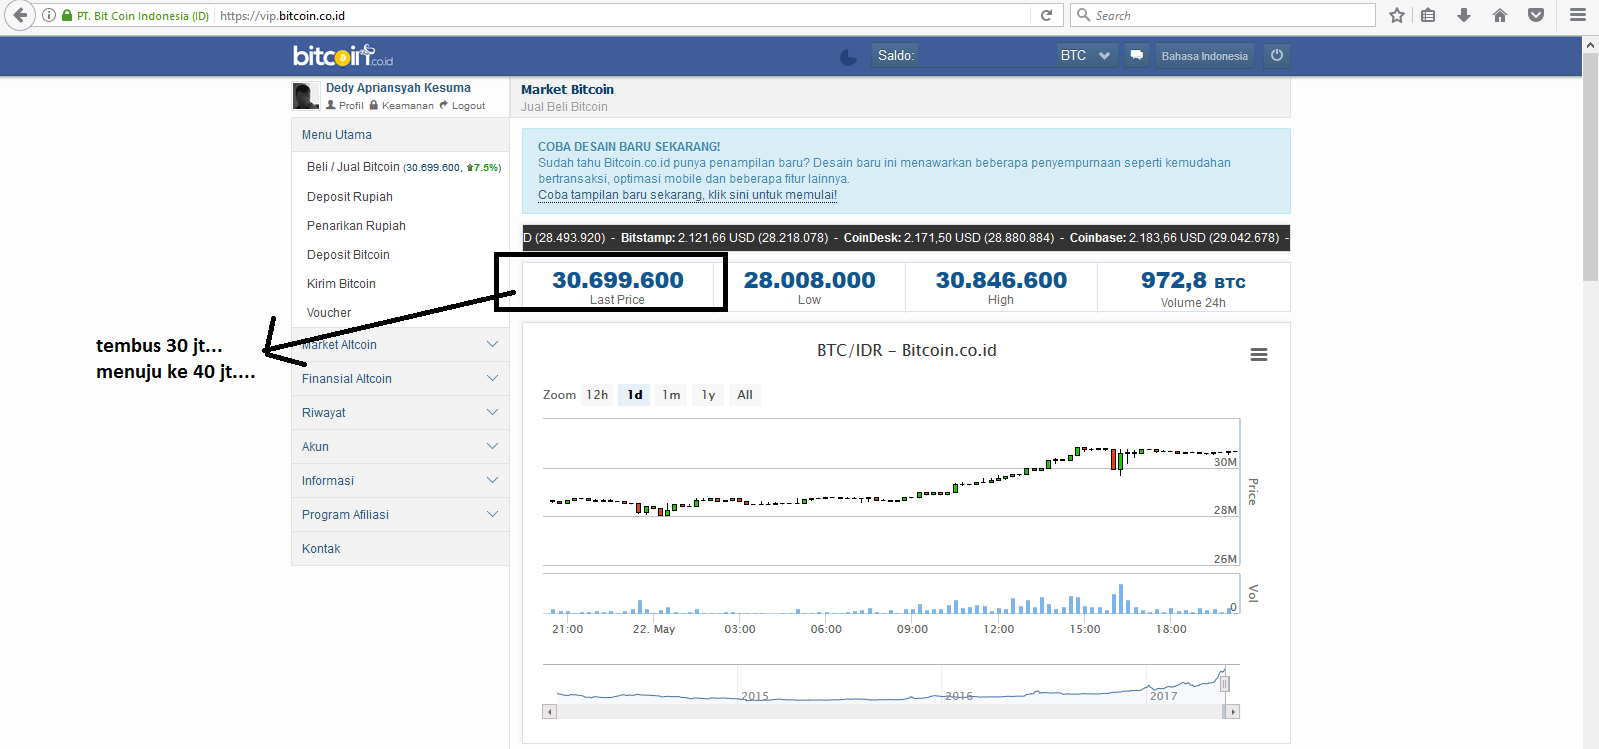1599x749 pixels.
Task: Click the Profil person icon link
Action: point(345,105)
